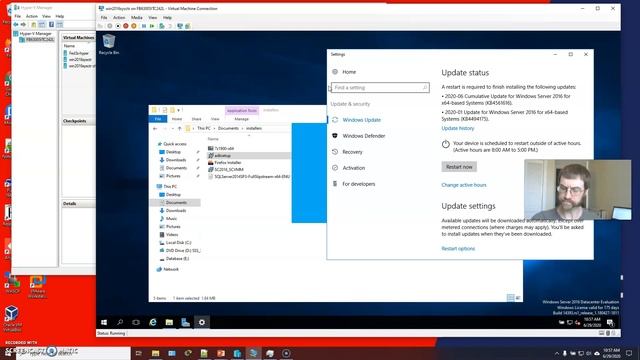Screen dimensions: 640x360
Task: Open Task View on the VM taskbar
Action: 136,322
